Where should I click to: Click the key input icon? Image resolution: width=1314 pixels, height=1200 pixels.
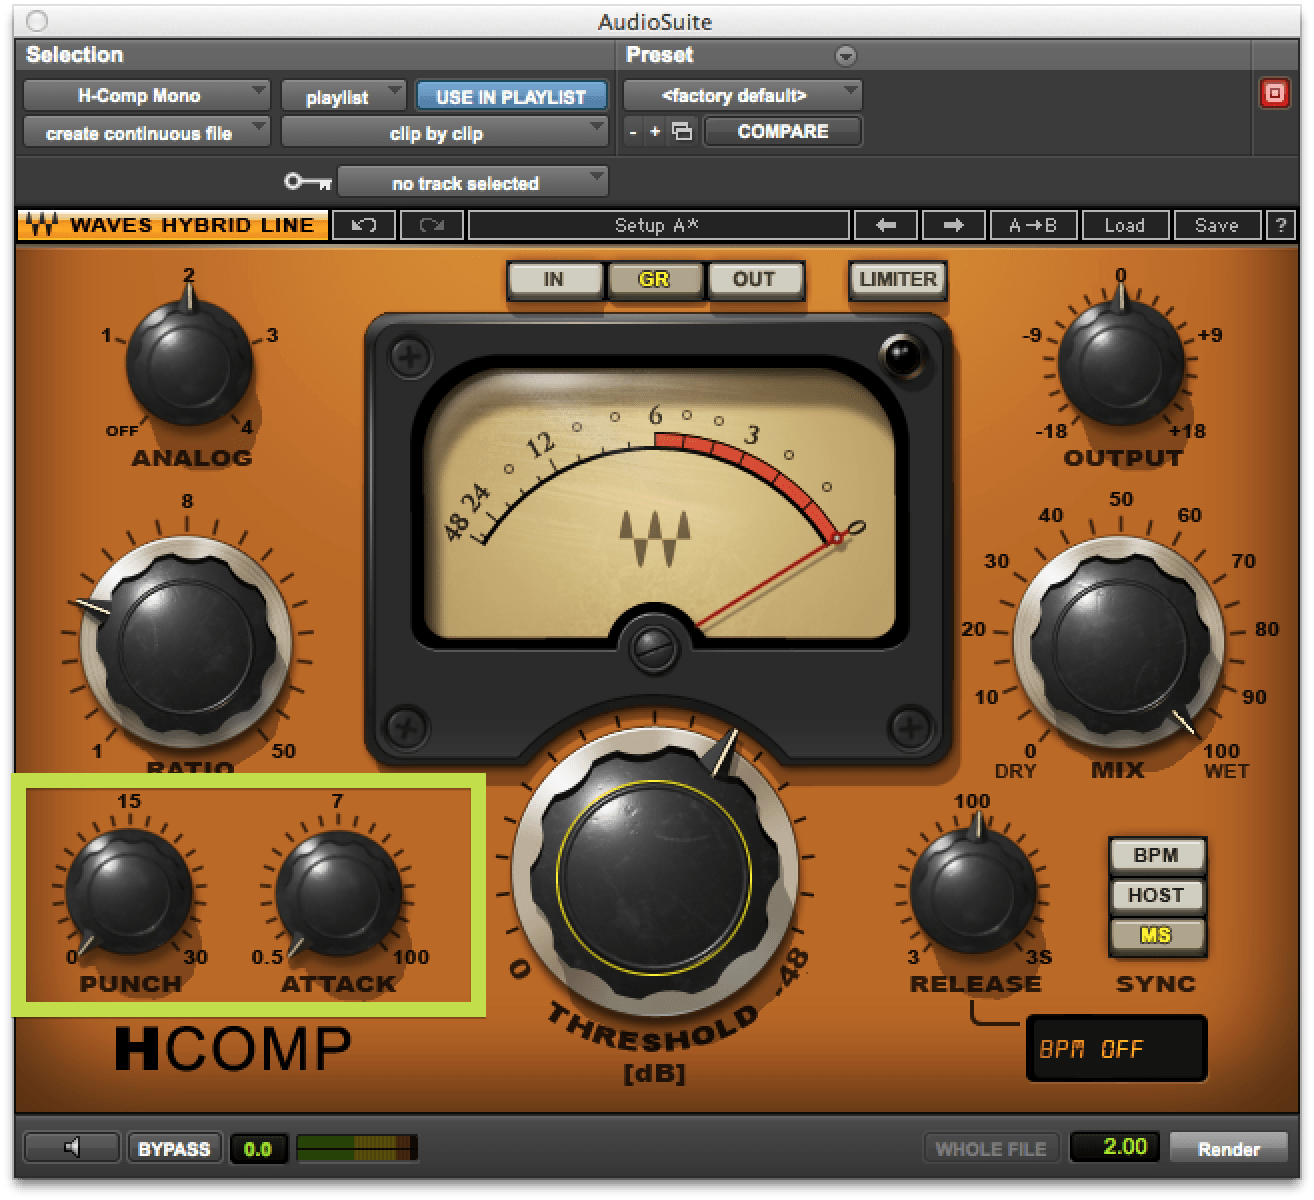tap(307, 182)
